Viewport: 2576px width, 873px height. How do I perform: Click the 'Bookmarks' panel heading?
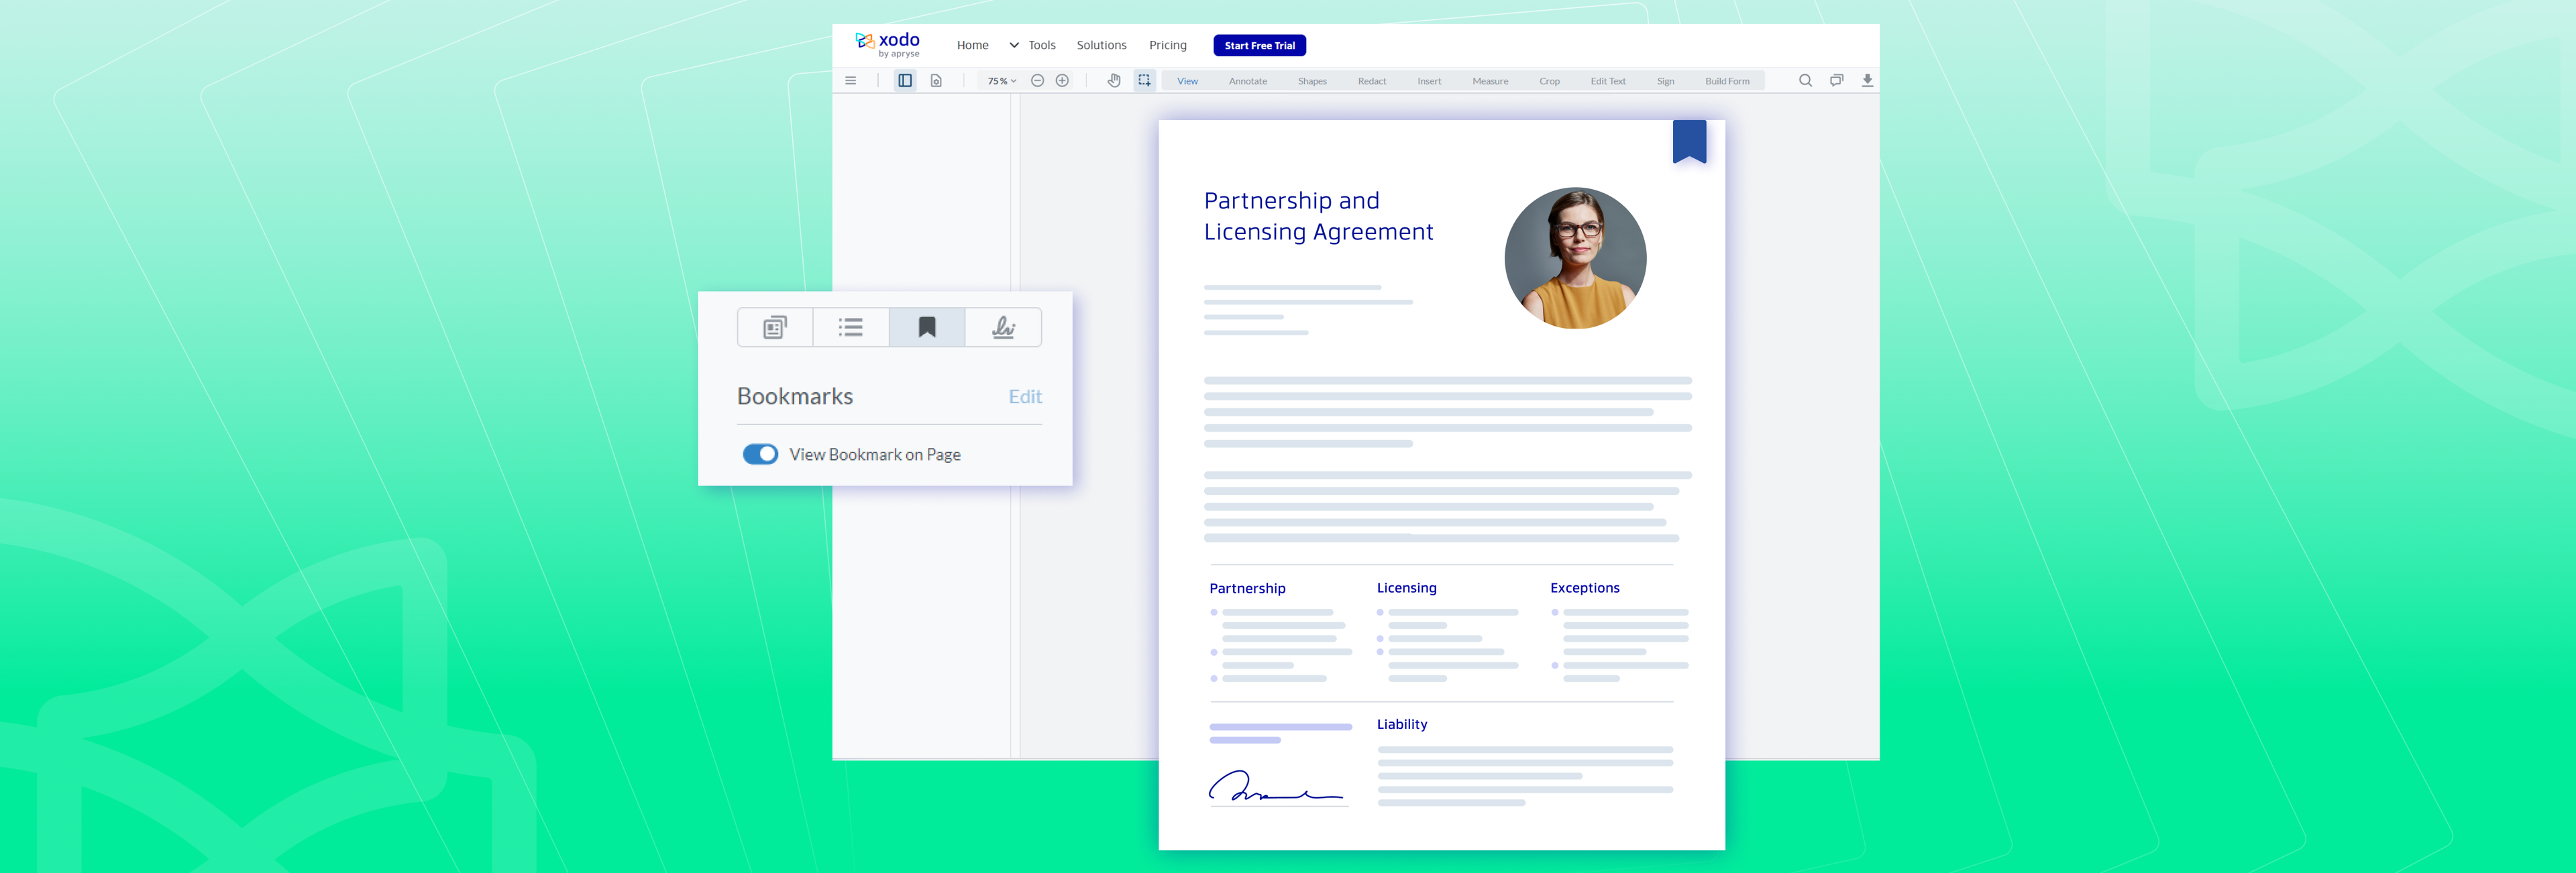pos(795,396)
